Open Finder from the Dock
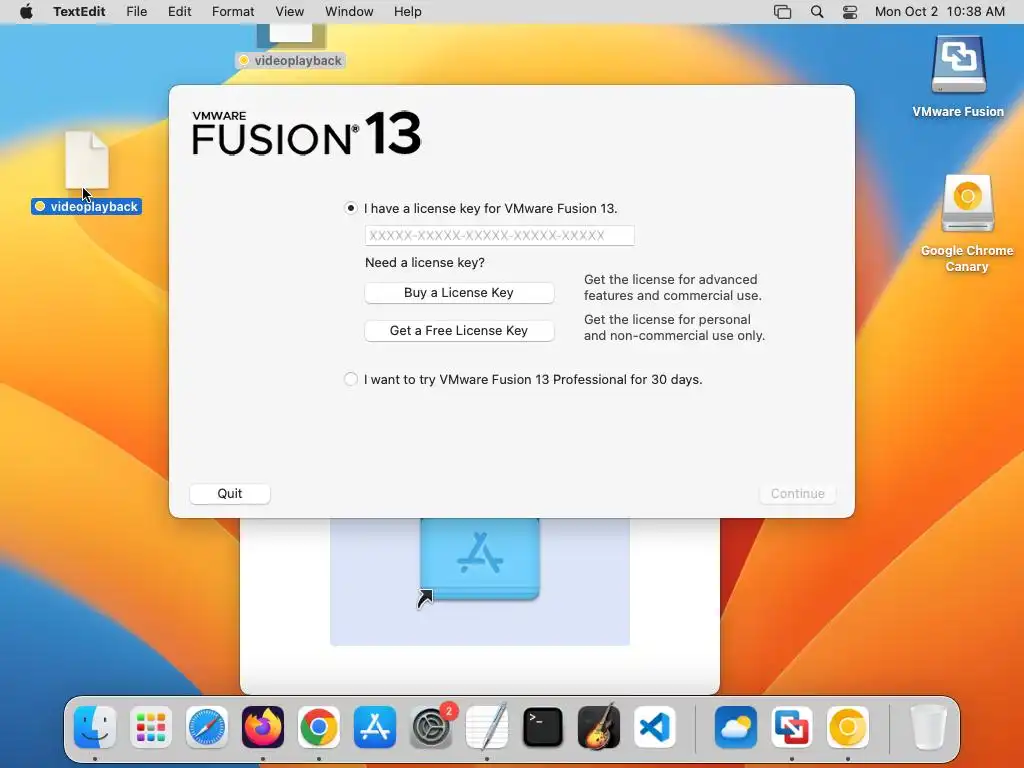The height and width of the screenshot is (768, 1024). [x=95, y=726]
